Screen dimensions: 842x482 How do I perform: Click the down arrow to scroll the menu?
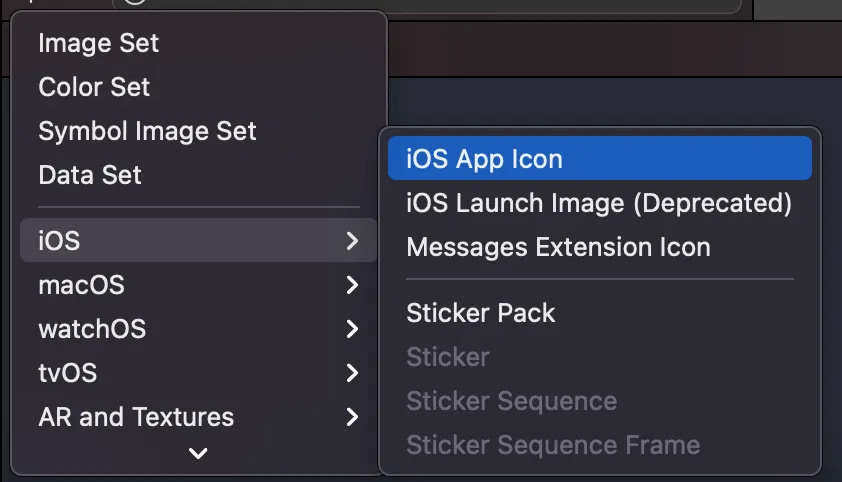tap(198, 453)
